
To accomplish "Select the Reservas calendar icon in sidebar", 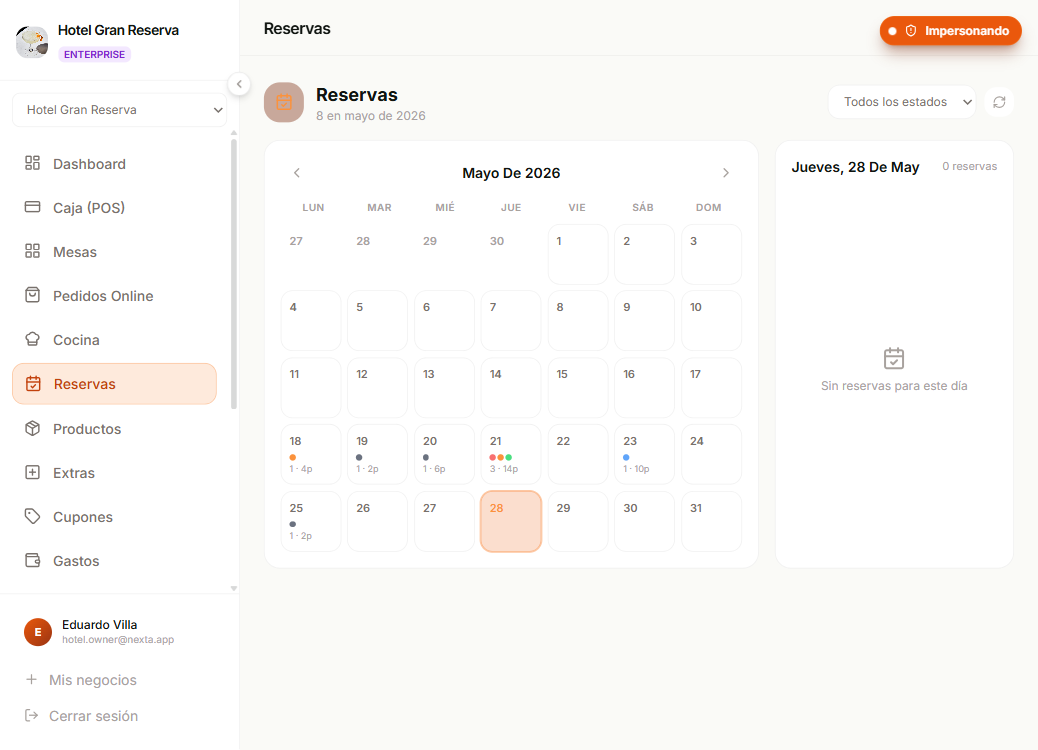I will pos(33,383).
